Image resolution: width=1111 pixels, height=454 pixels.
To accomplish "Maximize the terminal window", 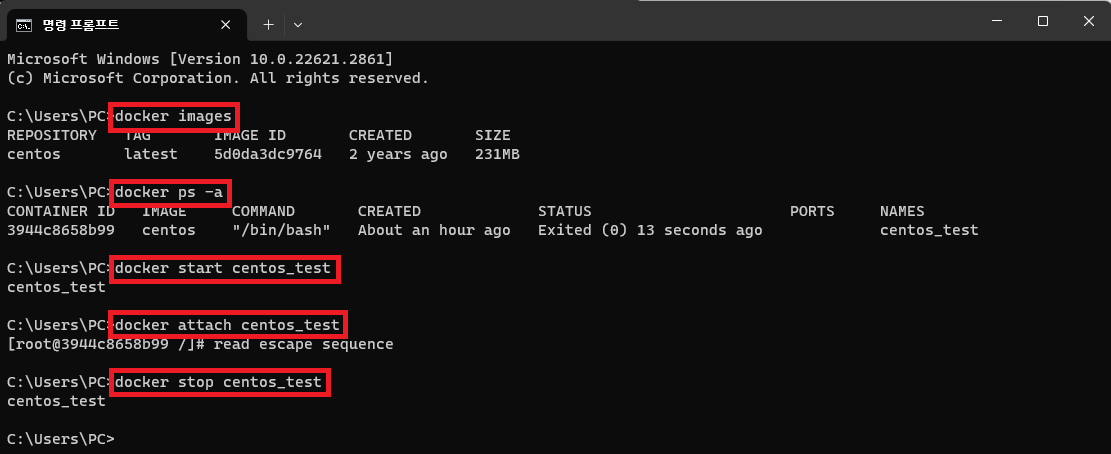I will pos(1042,21).
